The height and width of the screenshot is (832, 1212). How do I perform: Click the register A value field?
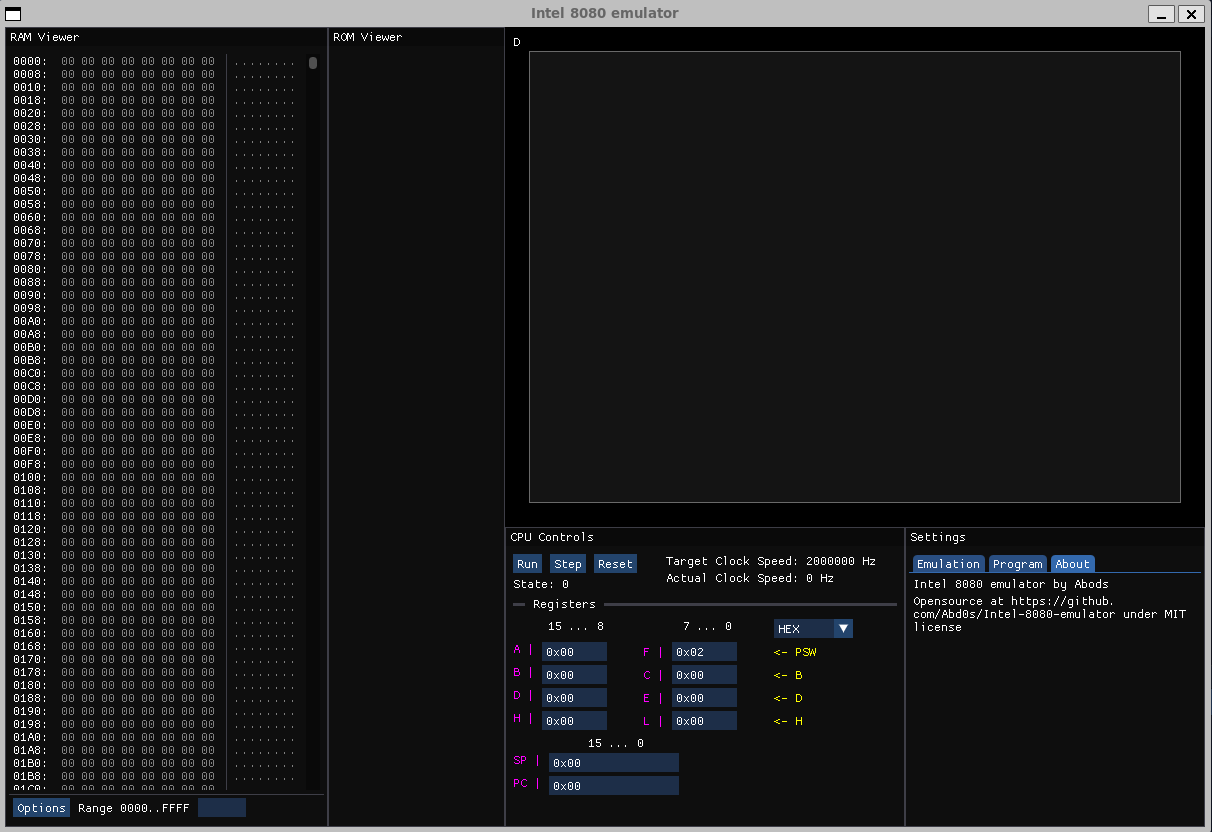pos(574,652)
